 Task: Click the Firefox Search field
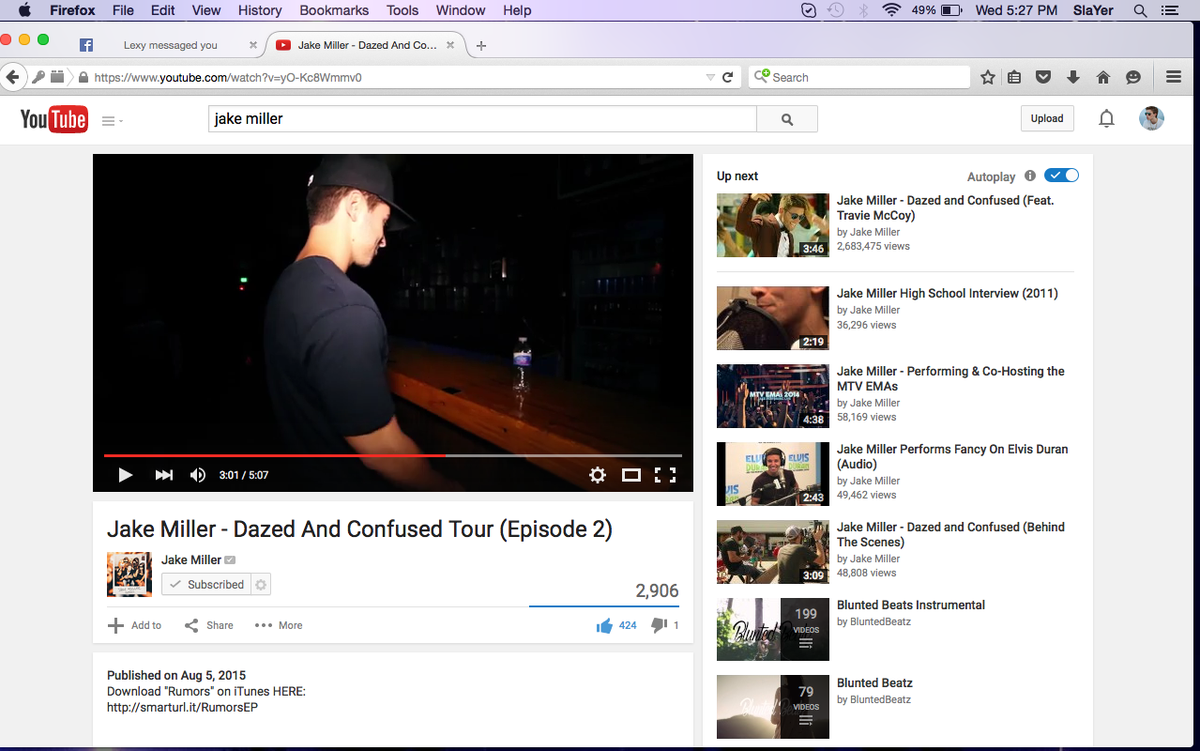click(860, 77)
